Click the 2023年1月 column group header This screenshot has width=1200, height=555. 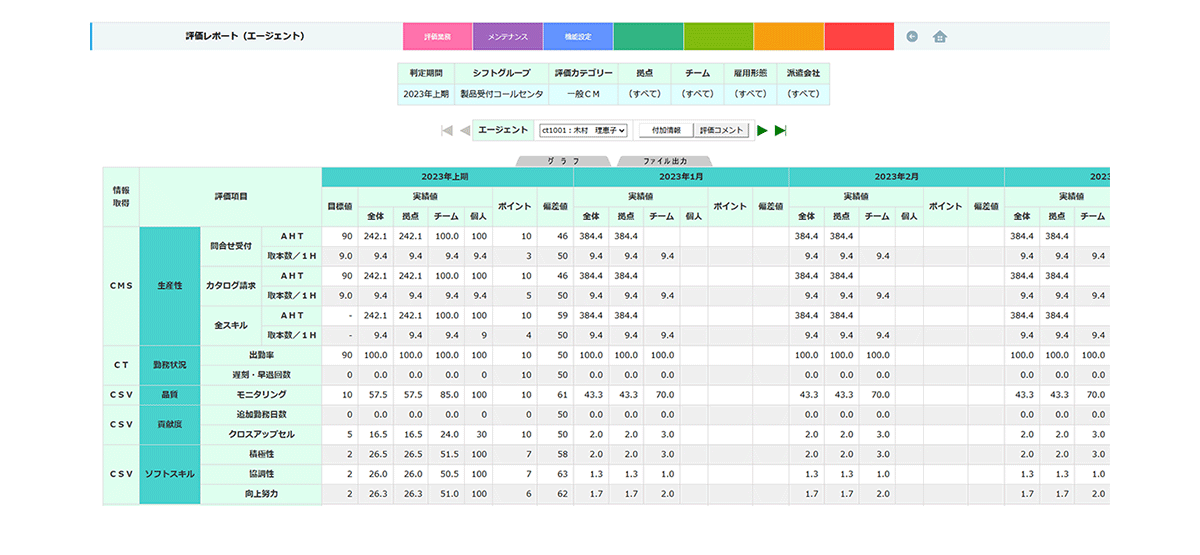tap(681, 176)
